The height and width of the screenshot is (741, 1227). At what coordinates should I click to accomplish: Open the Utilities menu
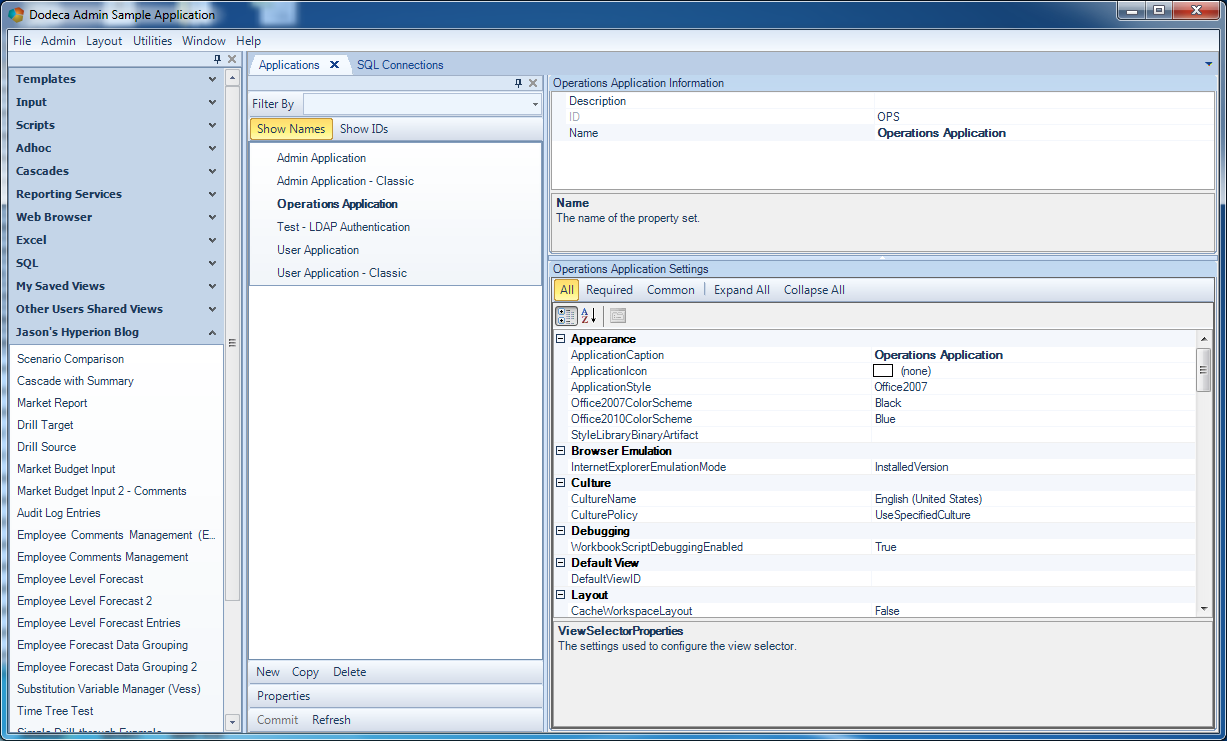click(153, 41)
